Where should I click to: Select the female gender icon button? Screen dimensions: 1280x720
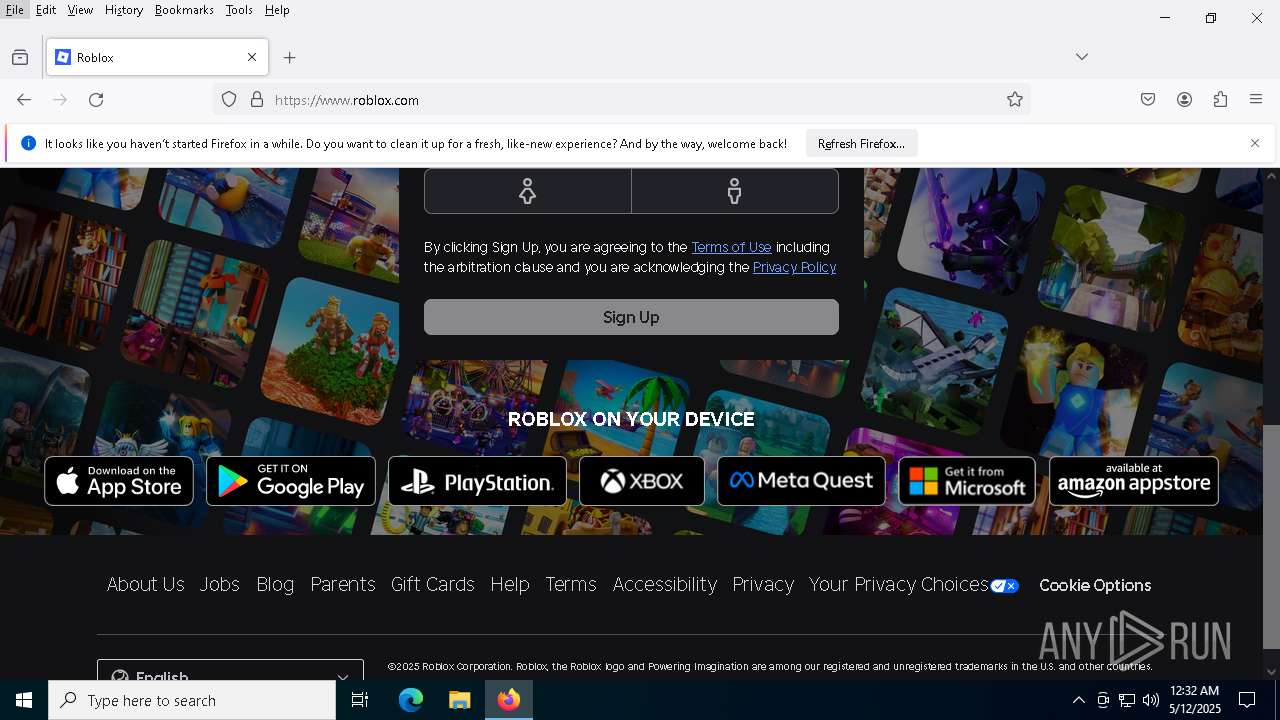(527, 190)
